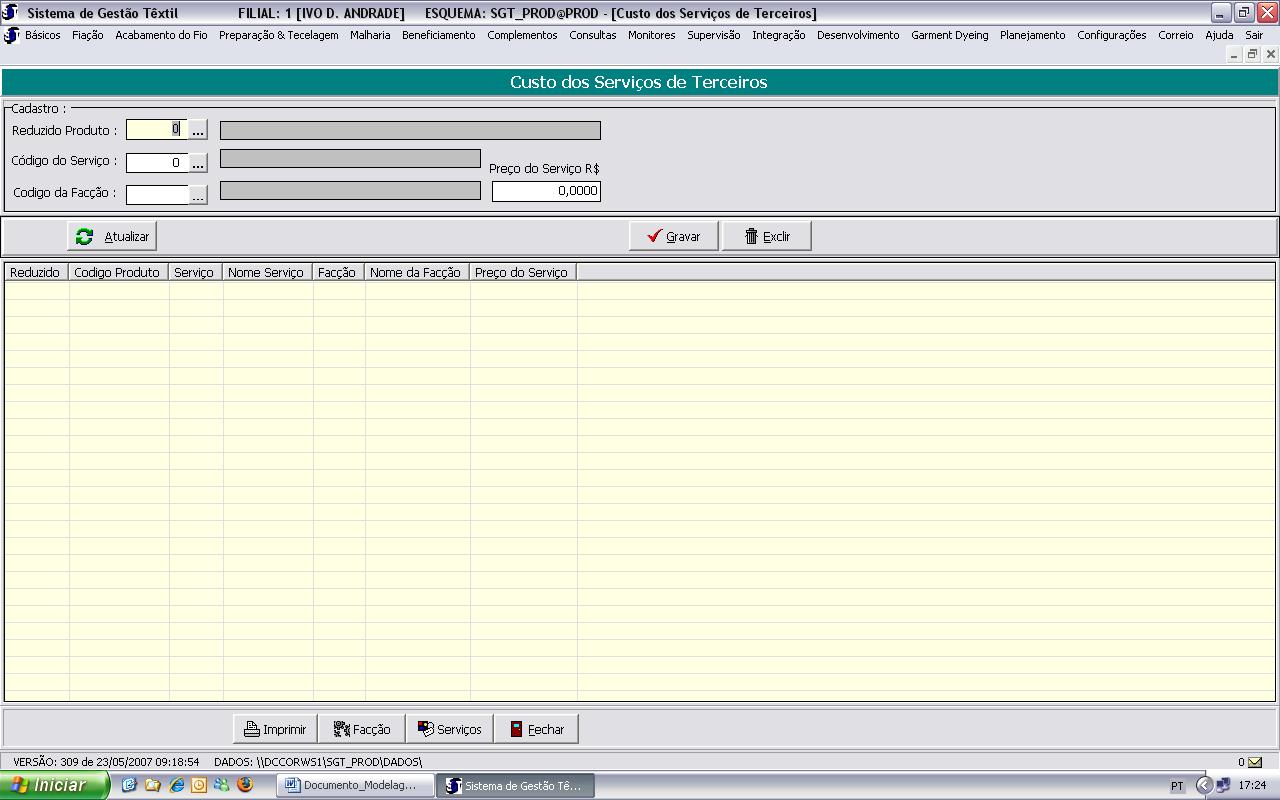1280x800 pixels.
Task: Open the Configurações menu
Action: 1111,35
